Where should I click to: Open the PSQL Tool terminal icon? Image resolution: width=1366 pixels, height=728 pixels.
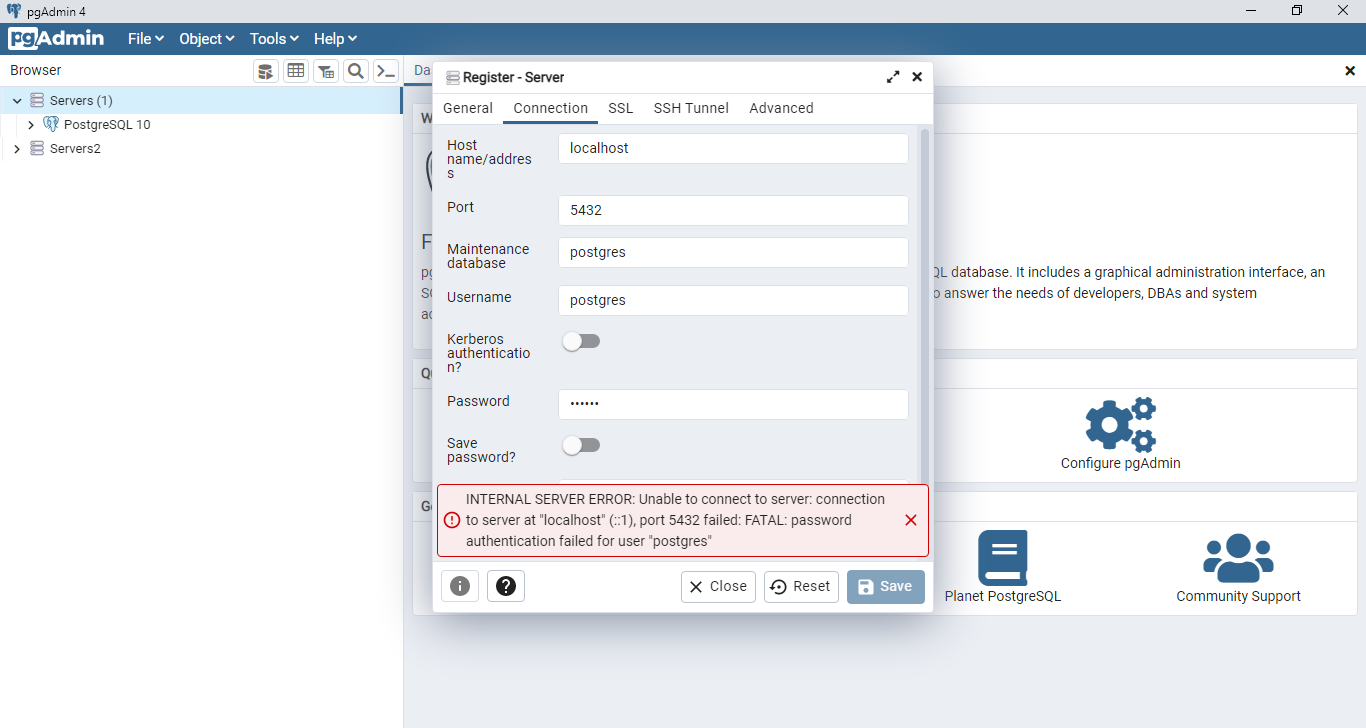pyautogui.click(x=385, y=70)
